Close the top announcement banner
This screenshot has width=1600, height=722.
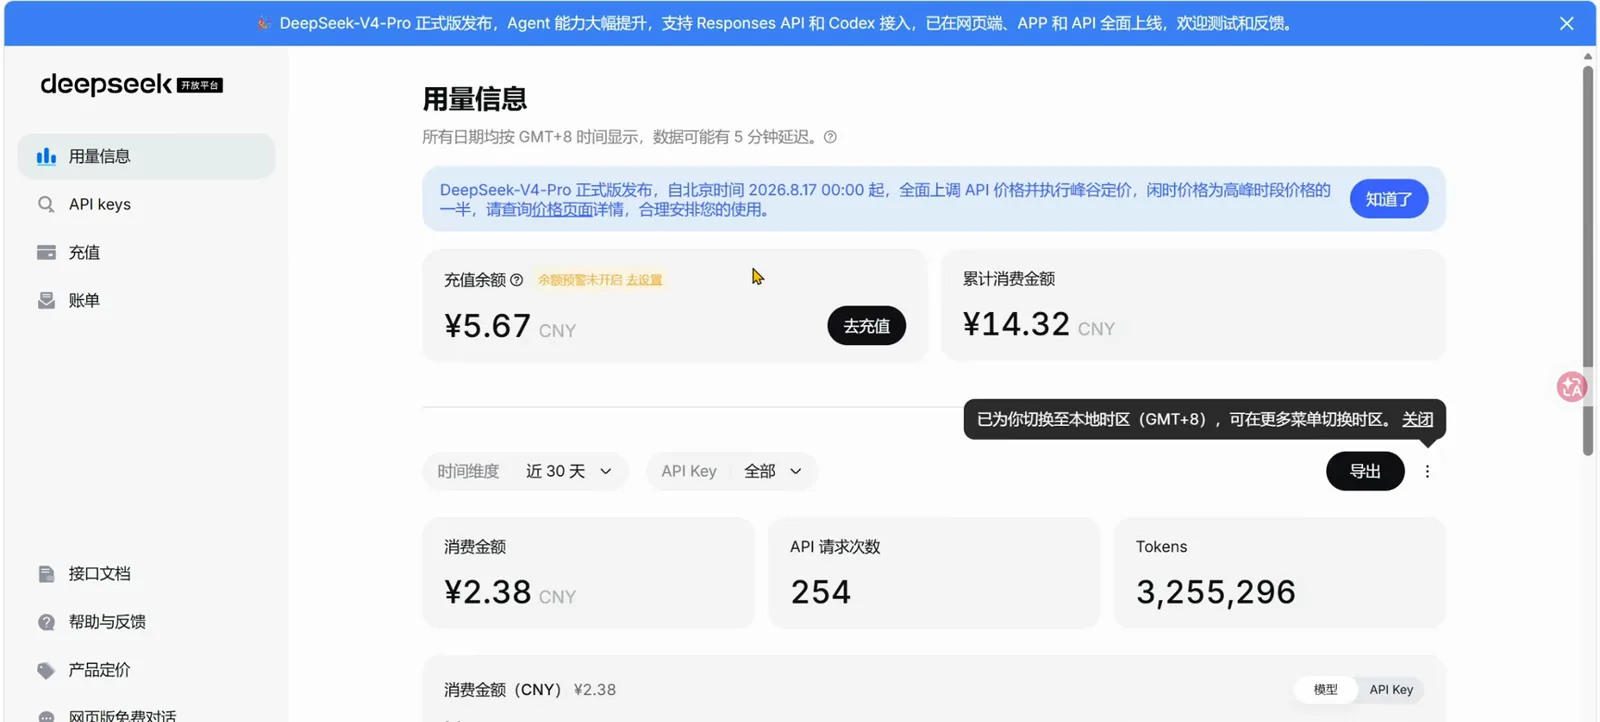pyautogui.click(x=1566, y=23)
